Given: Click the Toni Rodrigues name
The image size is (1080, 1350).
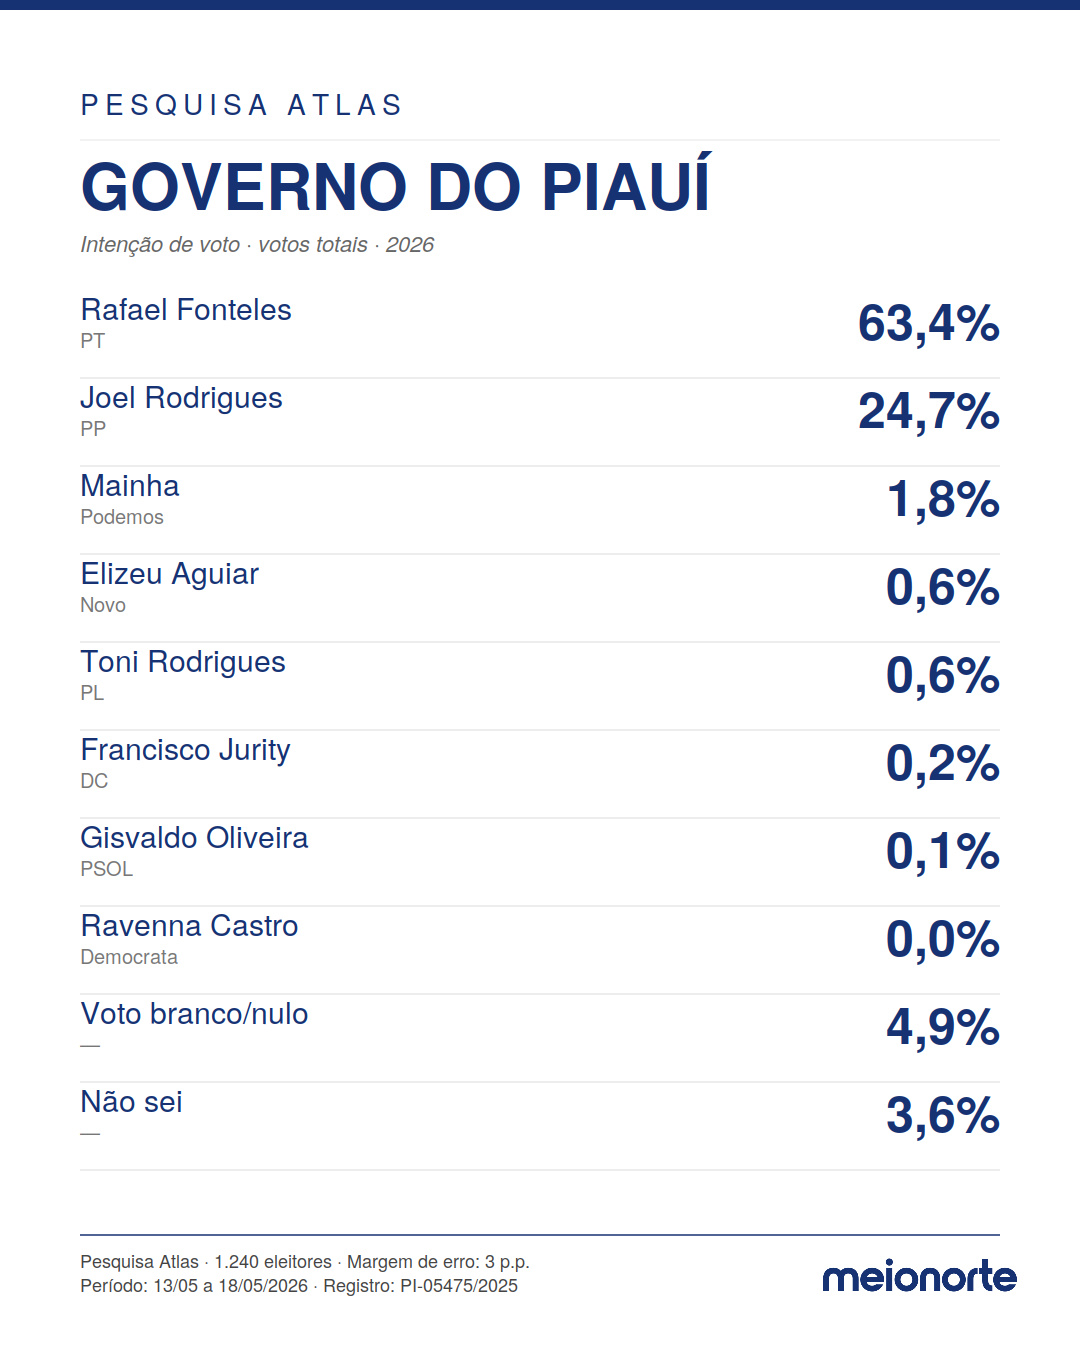Looking at the screenshot, I should click(x=183, y=662).
